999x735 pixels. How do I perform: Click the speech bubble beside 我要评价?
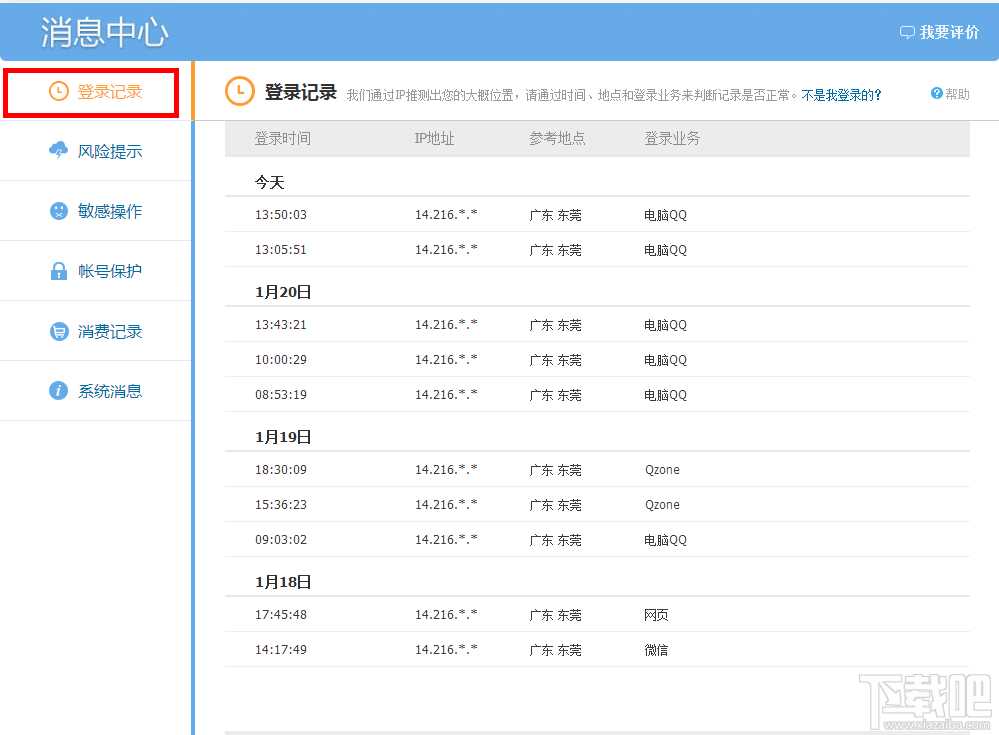906,31
